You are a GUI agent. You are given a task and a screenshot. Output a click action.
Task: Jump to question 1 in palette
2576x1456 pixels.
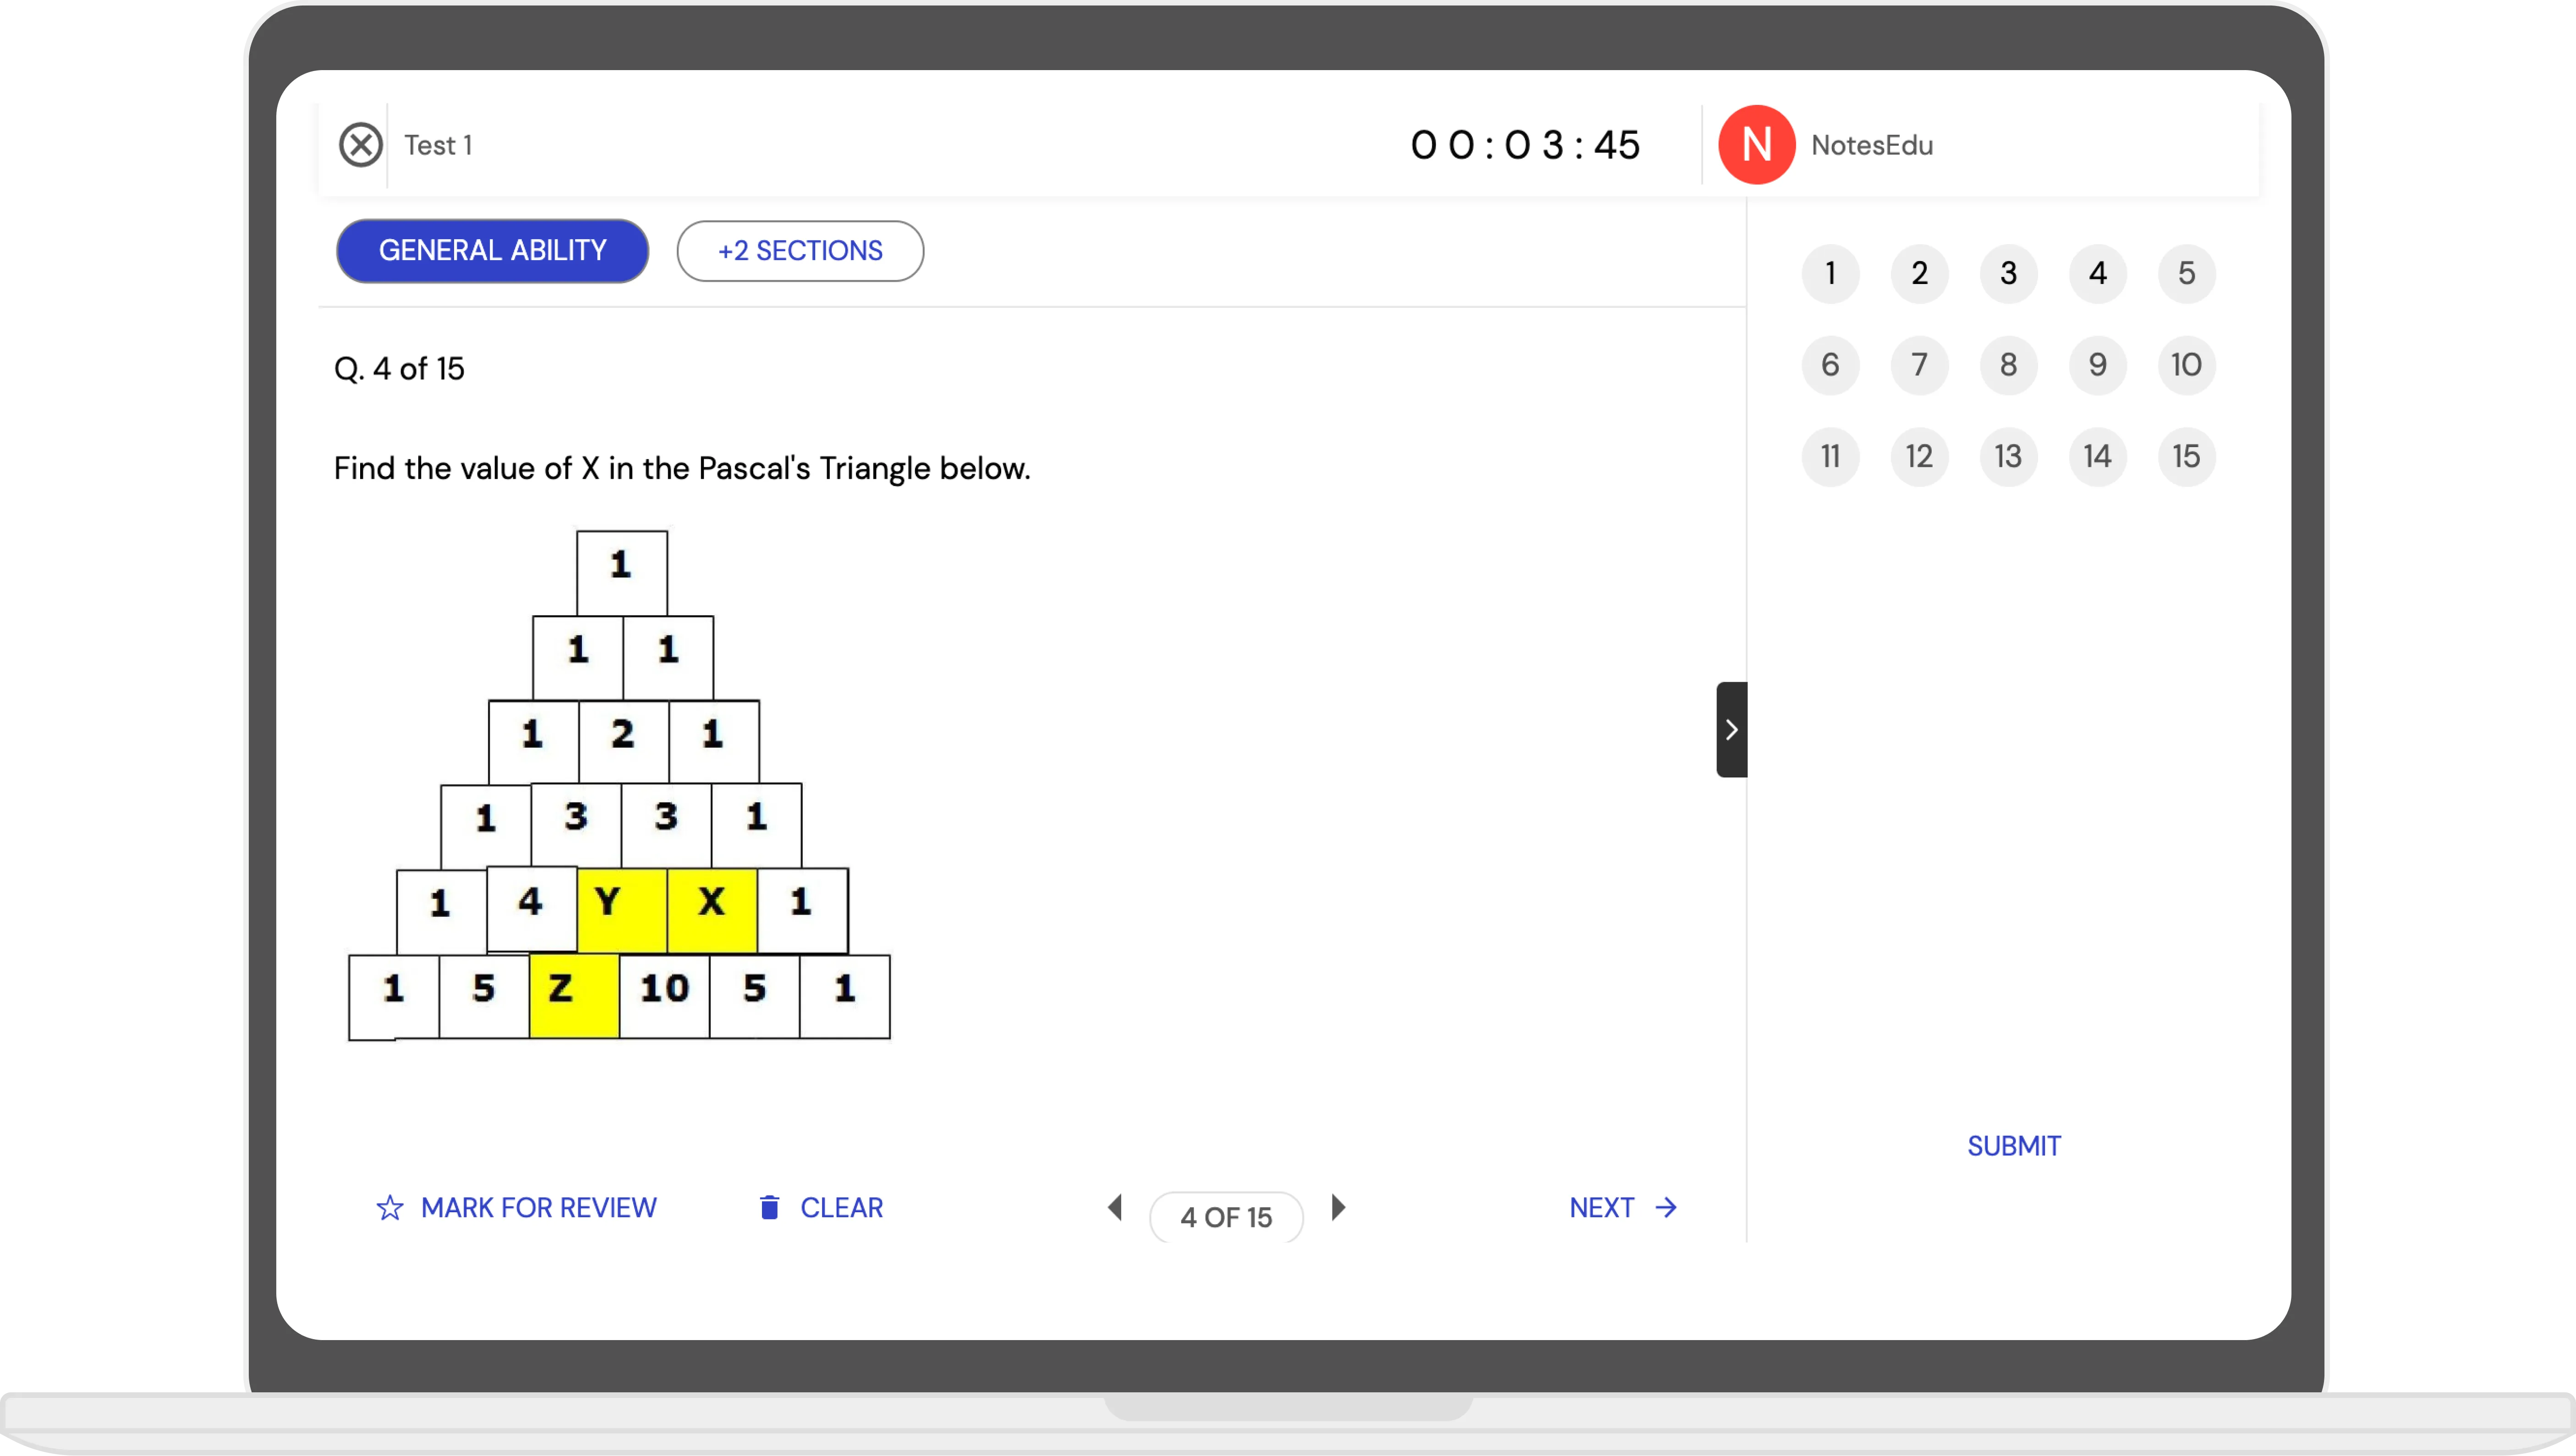[x=1830, y=274]
